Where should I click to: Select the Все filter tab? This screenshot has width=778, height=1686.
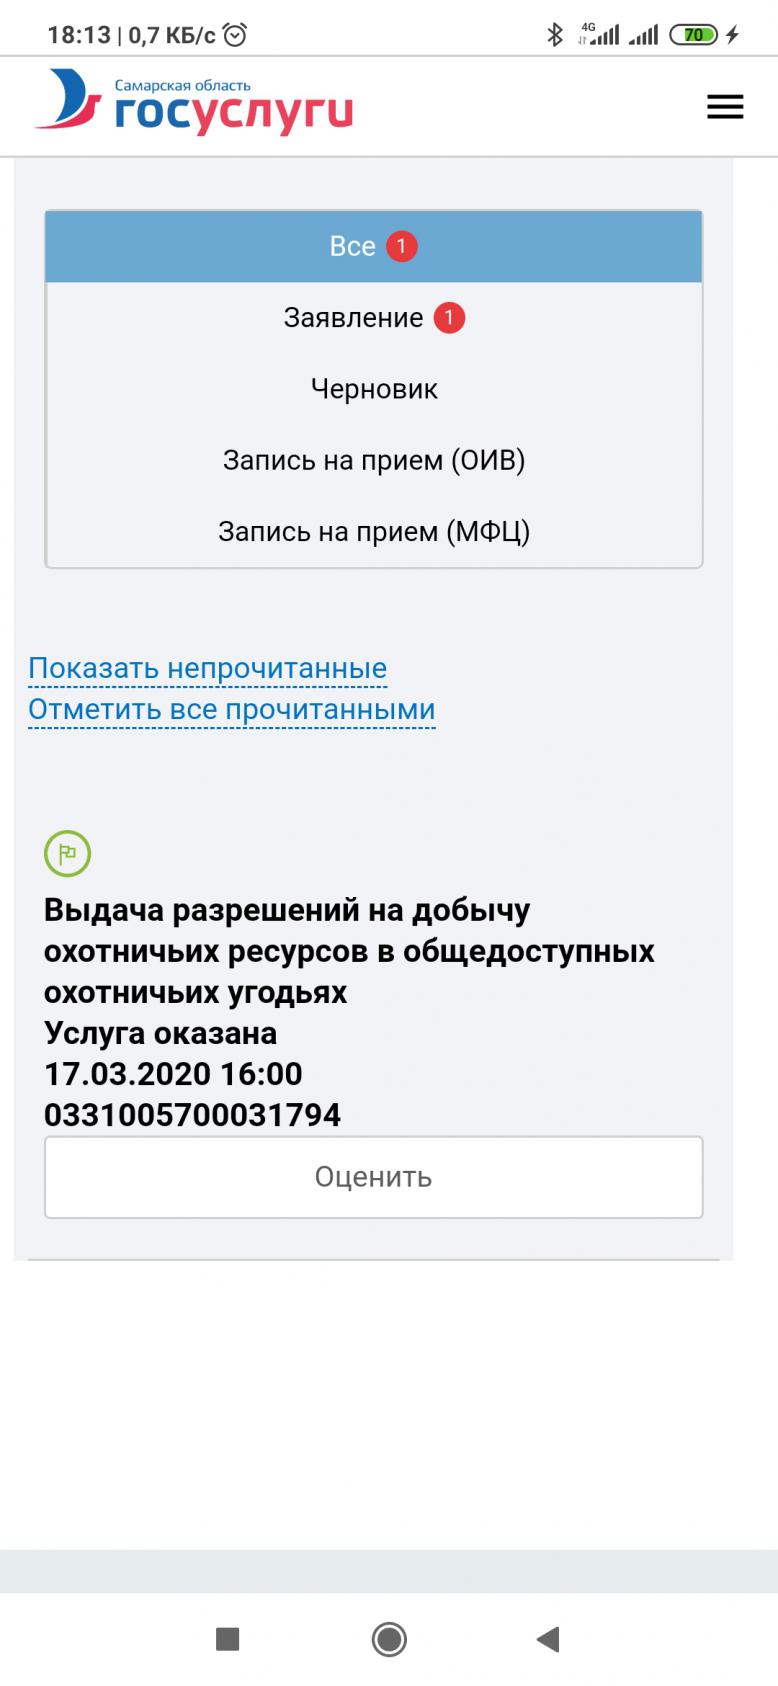pos(353,247)
